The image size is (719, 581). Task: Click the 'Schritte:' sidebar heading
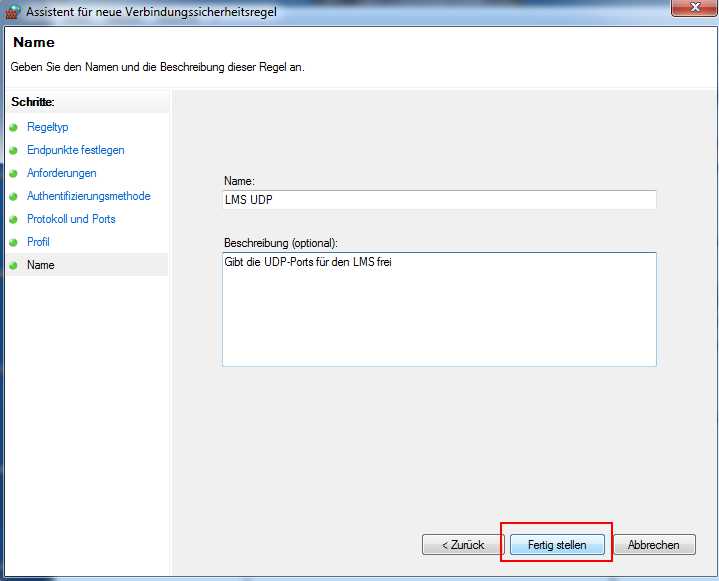click(x=33, y=101)
